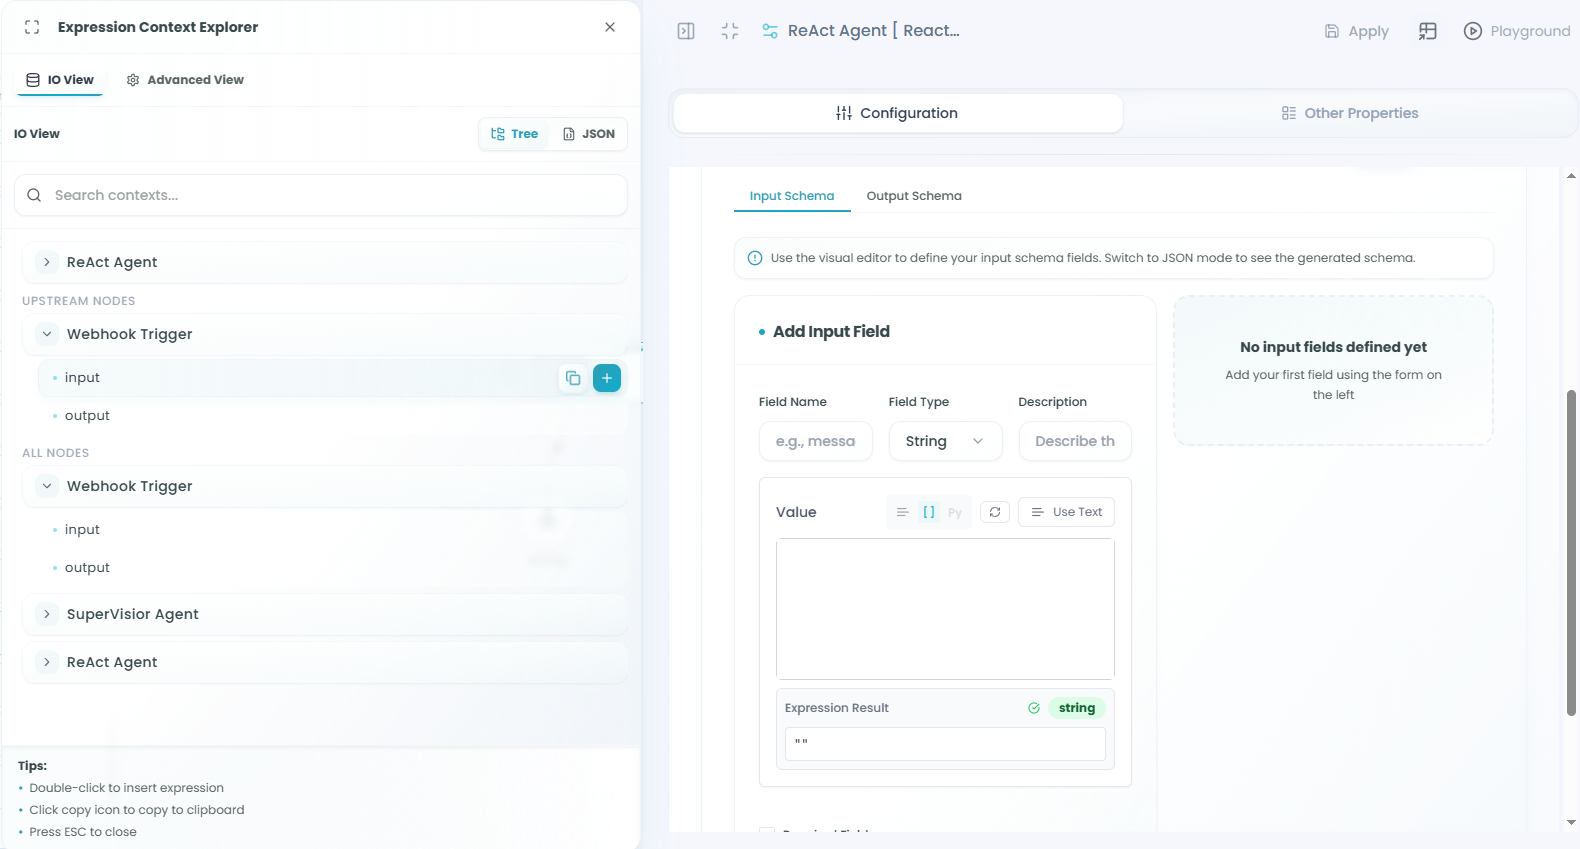Click the Apply button
1580x849 pixels.
pyautogui.click(x=1357, y=31)
